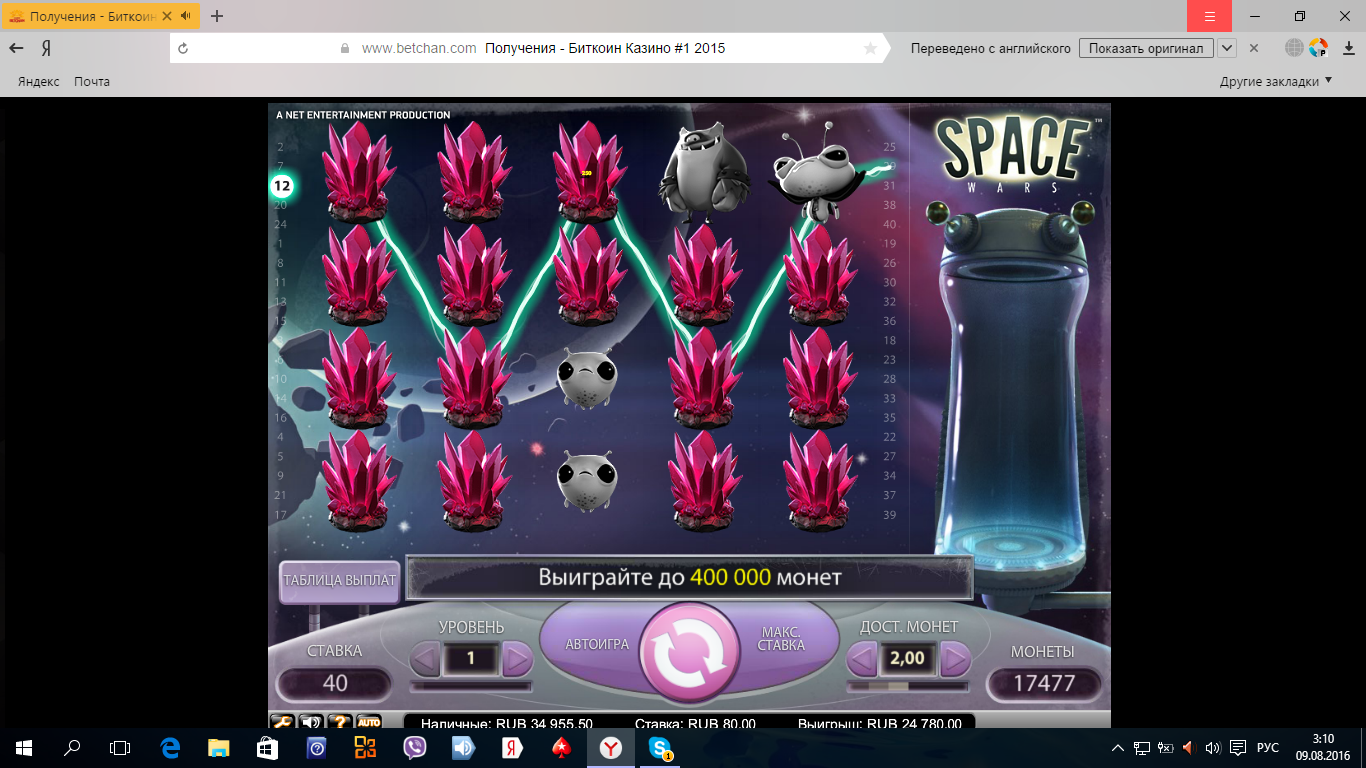Viewport: 1366px width, 768px height.
Task: Open Yandex home via Я button
Action: 46,48
